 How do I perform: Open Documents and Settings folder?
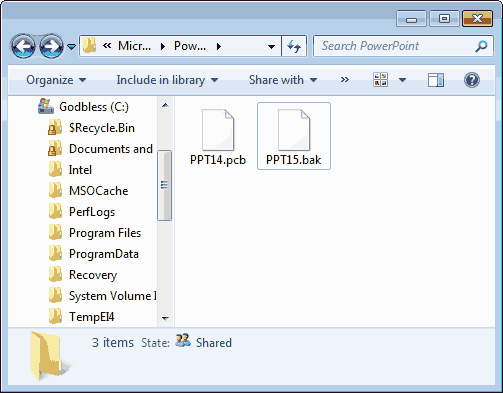click(x=111, y=149)
